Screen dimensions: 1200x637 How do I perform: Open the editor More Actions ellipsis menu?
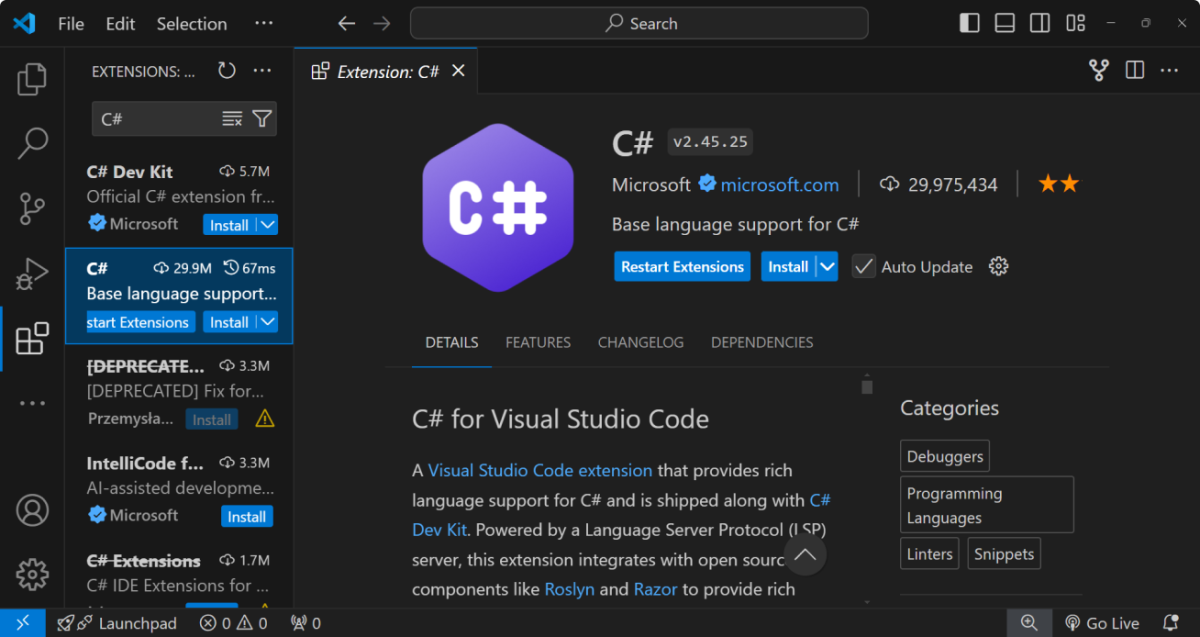[x=1168, y=70]
